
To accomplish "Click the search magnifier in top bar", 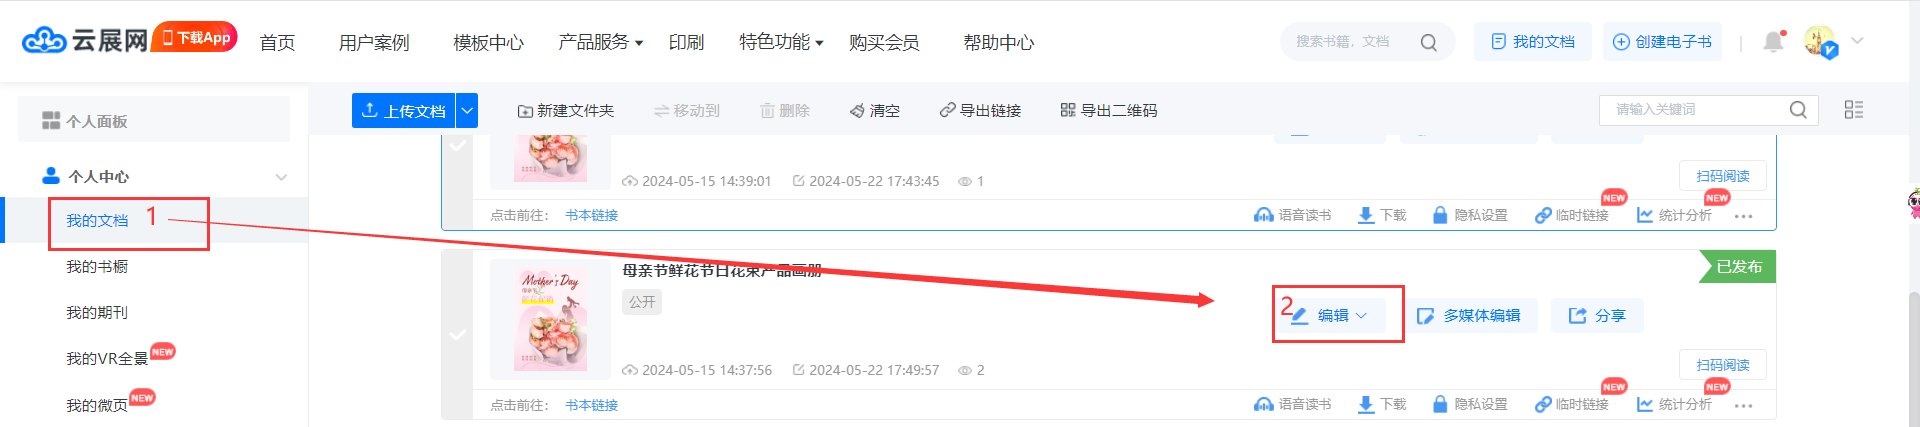I will 1429,42.
